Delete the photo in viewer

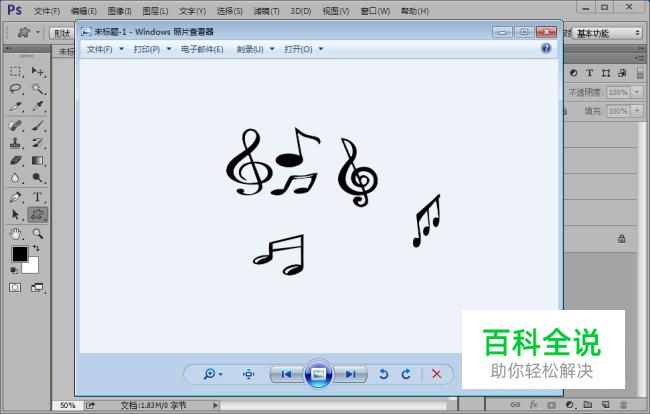click(436, 374)
